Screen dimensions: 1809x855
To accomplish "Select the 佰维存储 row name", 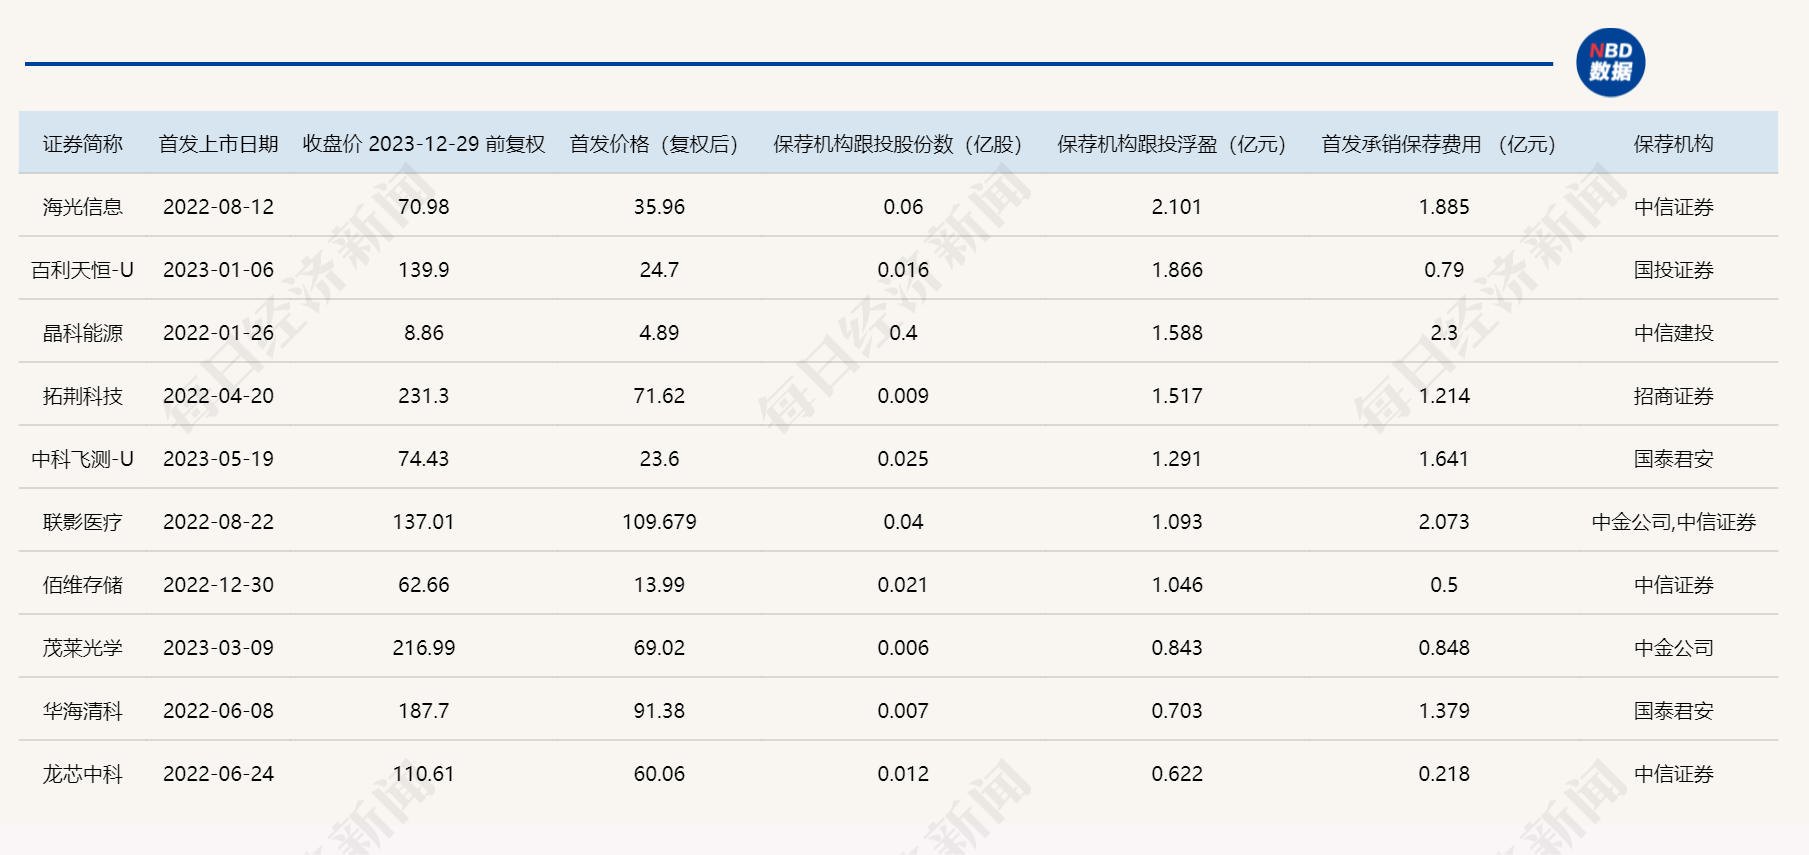I will coord(83,585).
